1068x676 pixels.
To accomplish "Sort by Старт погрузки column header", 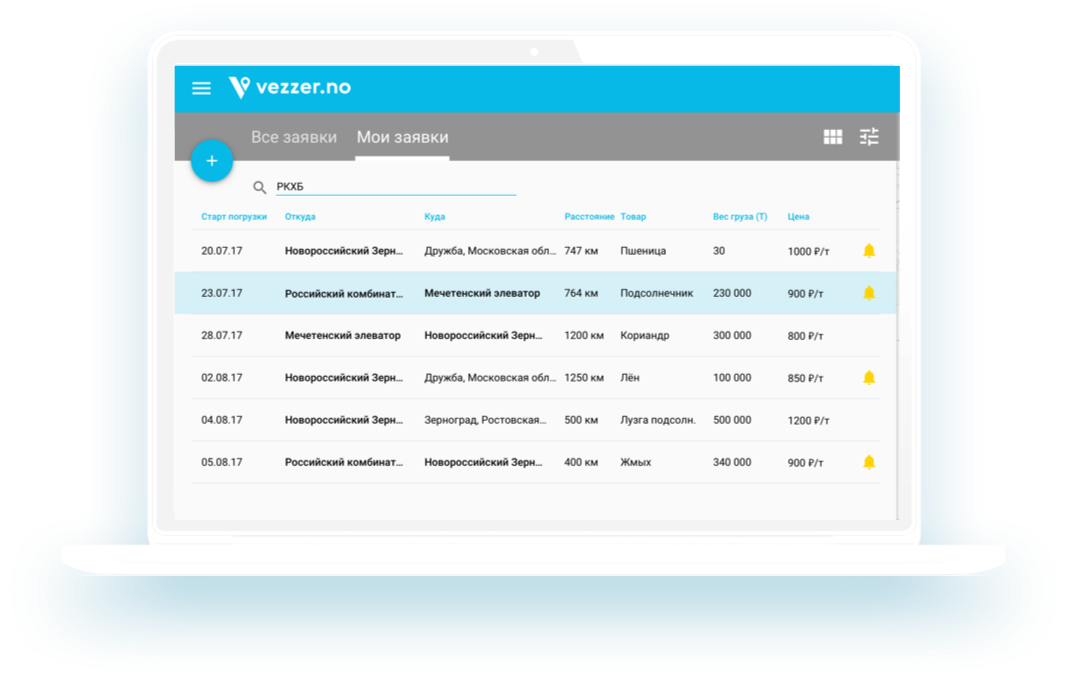I will (x=234, y=217).
